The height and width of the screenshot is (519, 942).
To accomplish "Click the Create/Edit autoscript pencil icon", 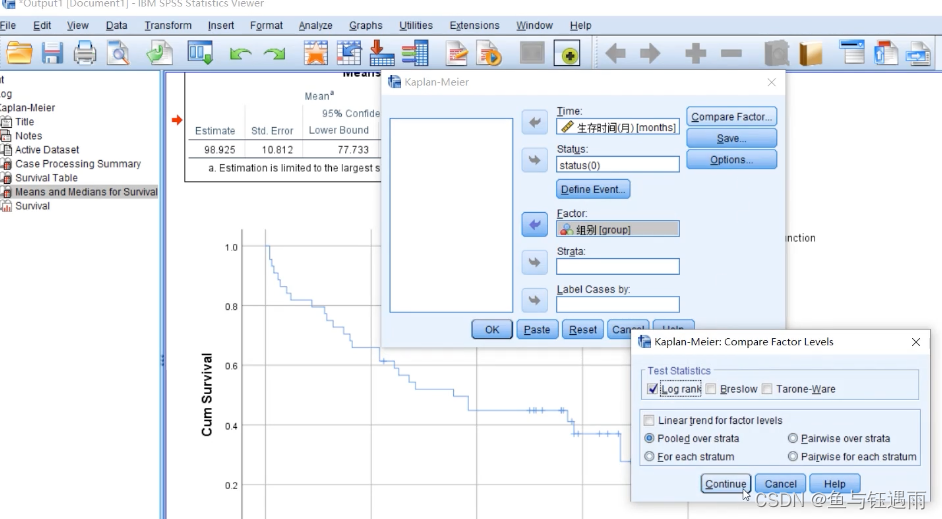I will (x=457, y=53).
